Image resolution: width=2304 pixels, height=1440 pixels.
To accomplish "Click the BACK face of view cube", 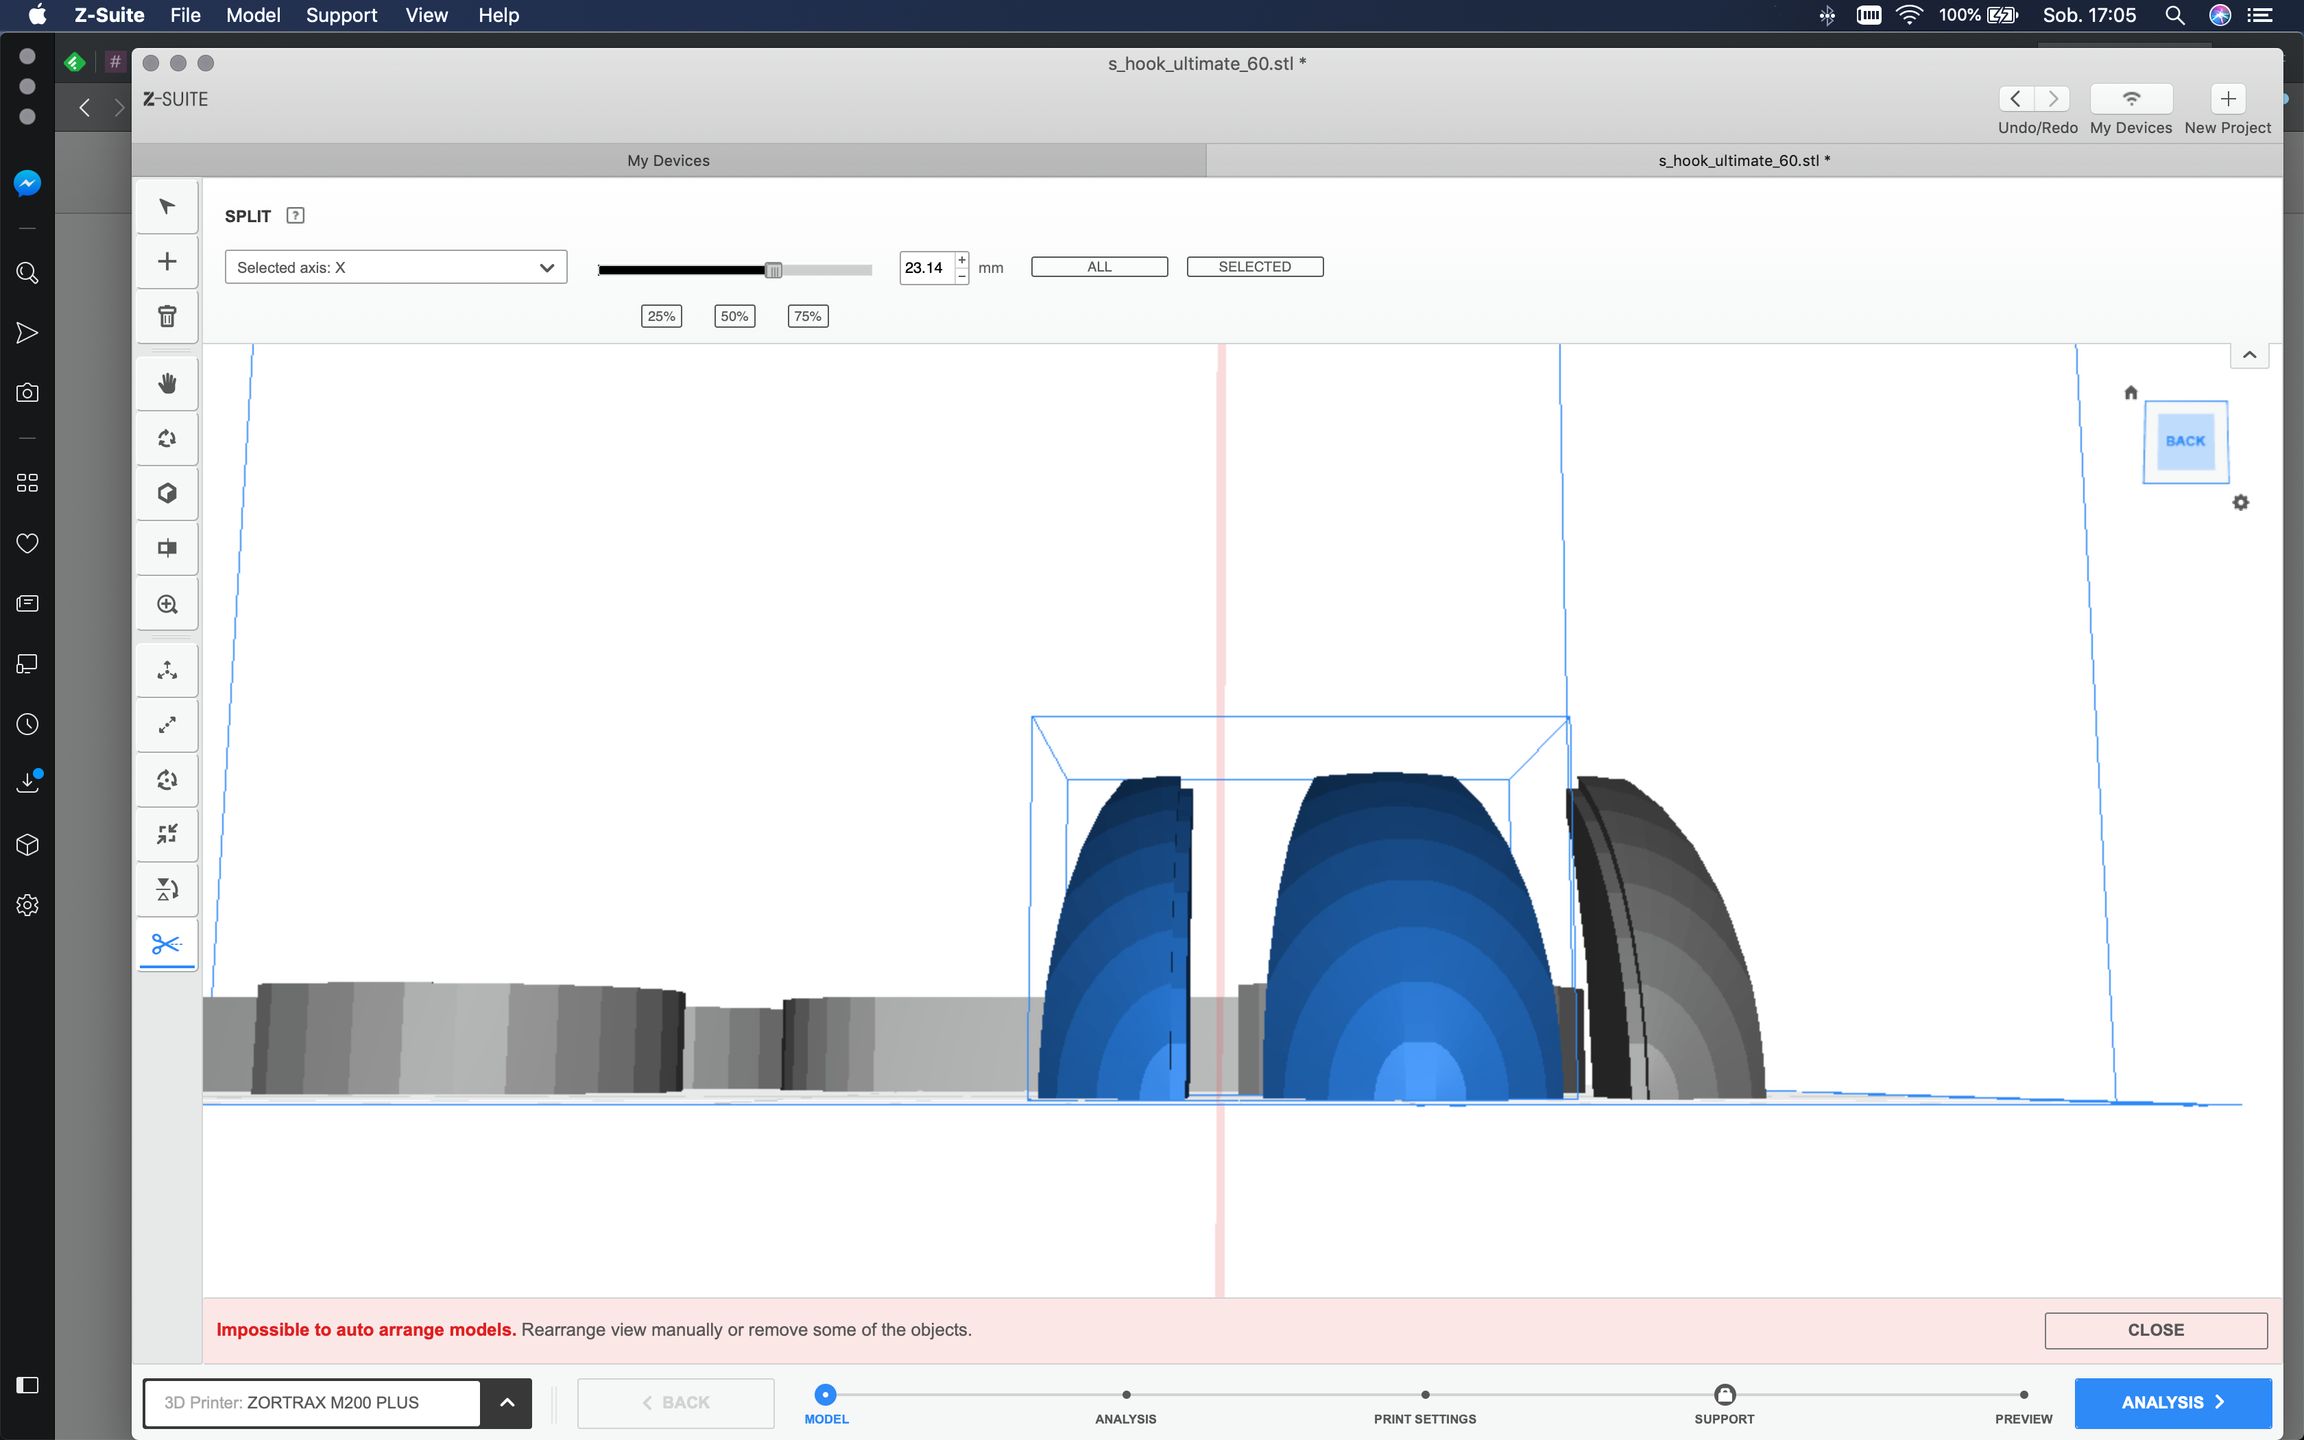I will coord(2185,441).
